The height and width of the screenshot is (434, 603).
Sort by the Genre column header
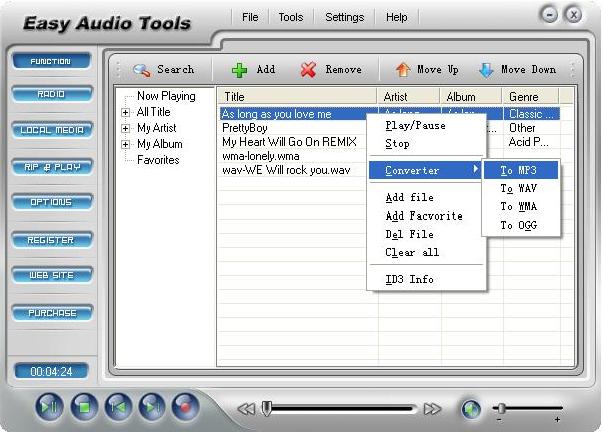tap(530, 96)
